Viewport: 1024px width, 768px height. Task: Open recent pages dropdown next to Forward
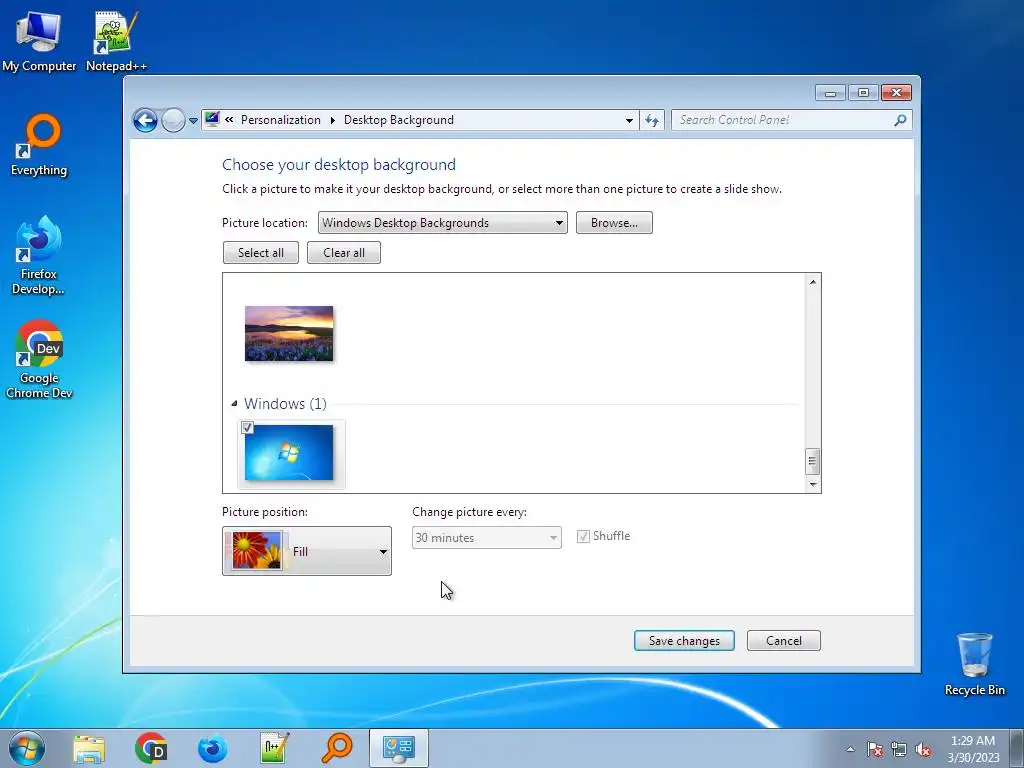tap(193, 120)
